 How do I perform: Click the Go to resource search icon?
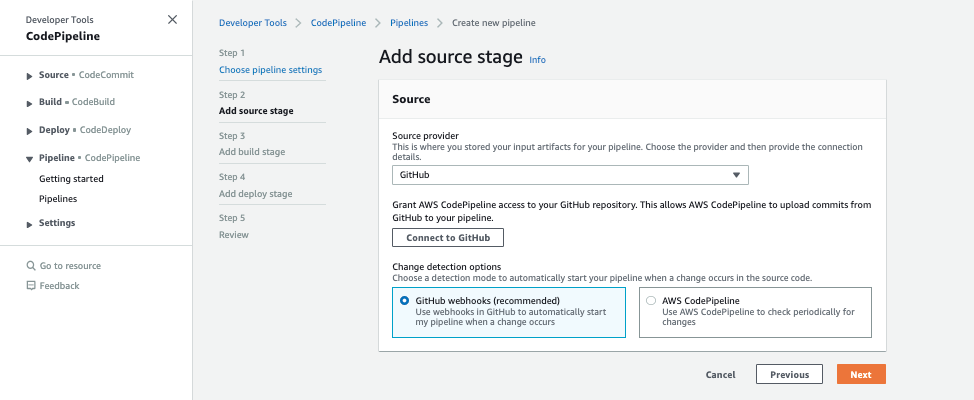31,266
